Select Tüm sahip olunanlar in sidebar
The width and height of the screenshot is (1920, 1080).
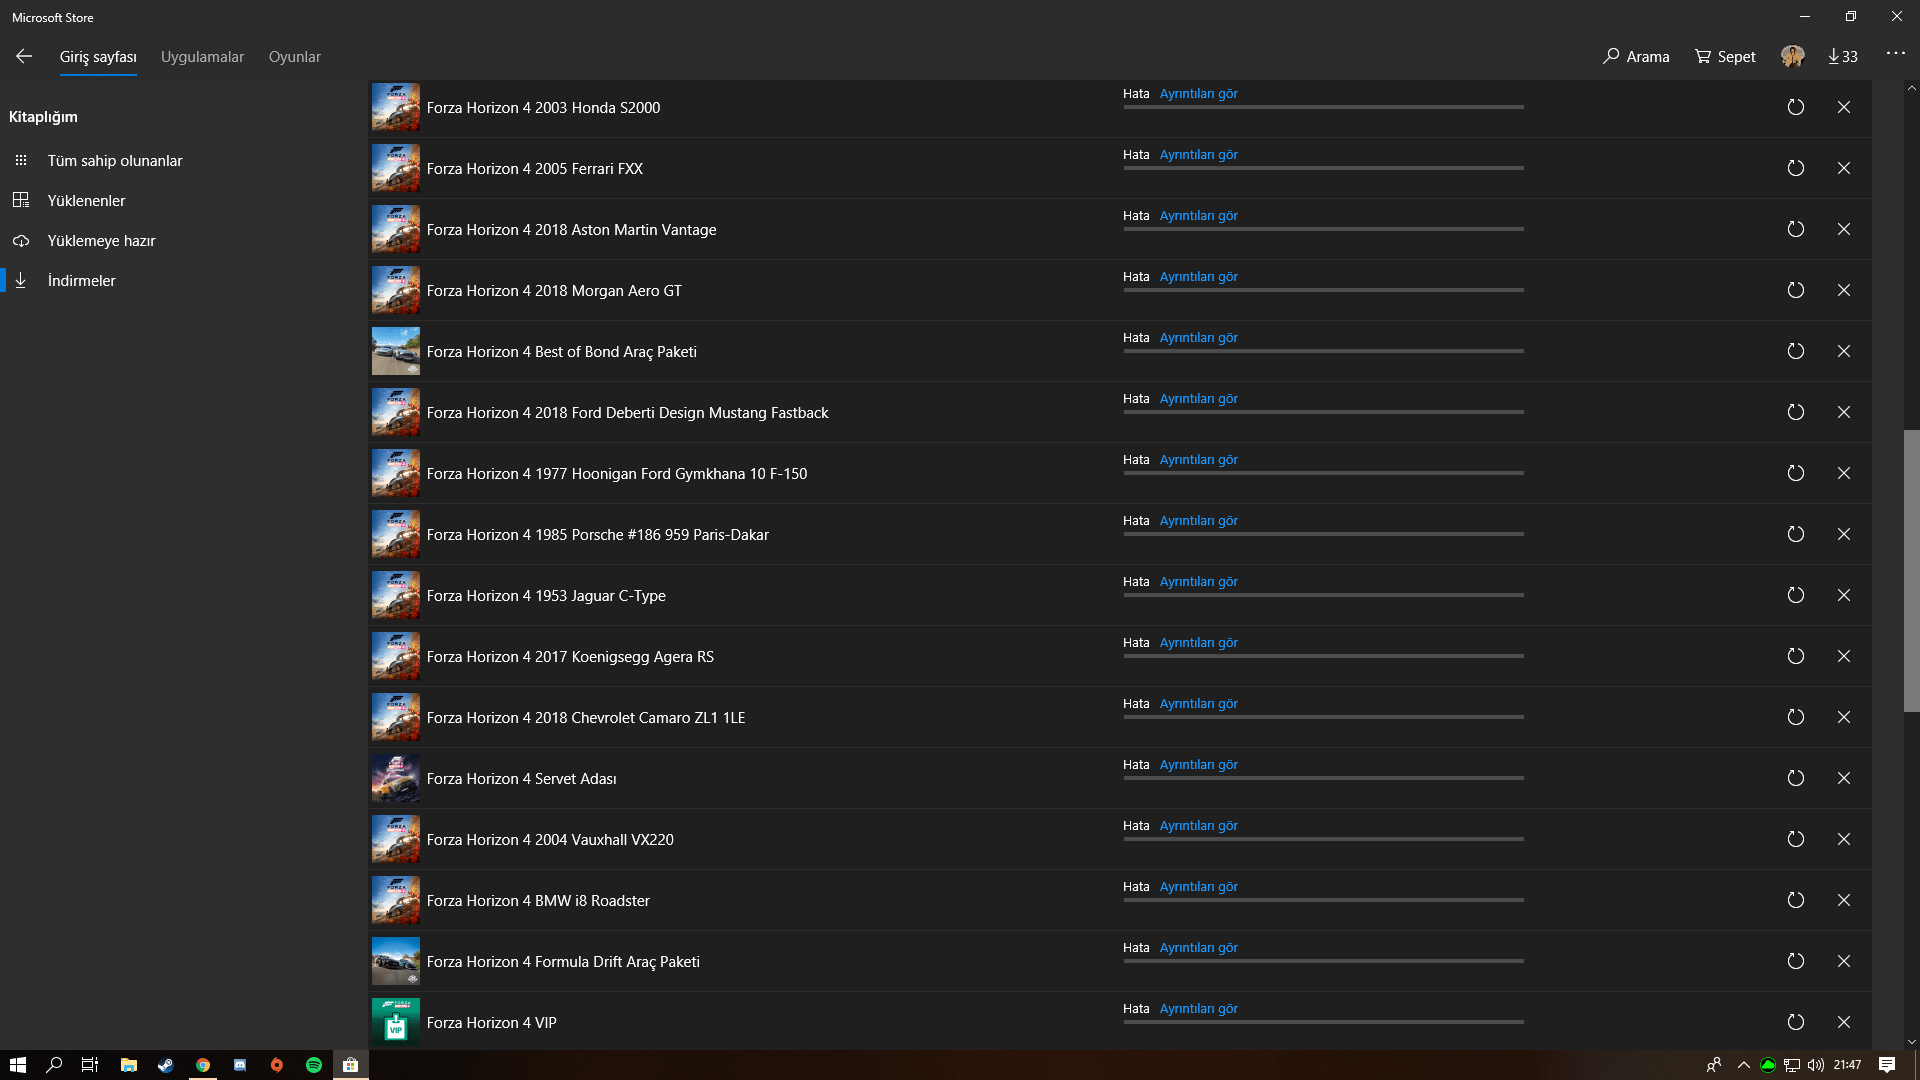[115, 161]
